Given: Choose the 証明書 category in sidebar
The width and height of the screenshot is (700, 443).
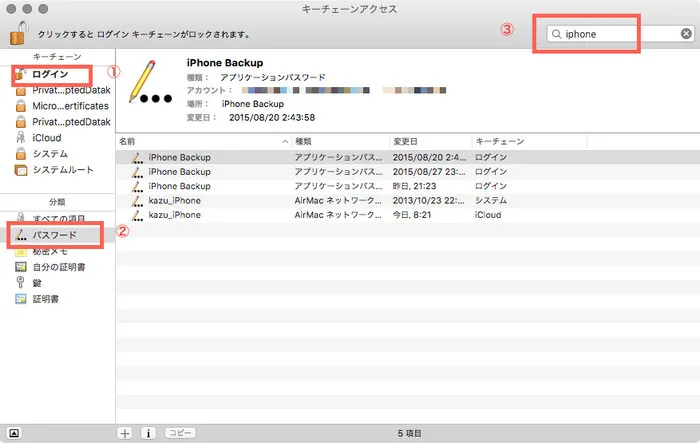Looking at the screenshot, I should pyautogui.click(x=46, y=299).
